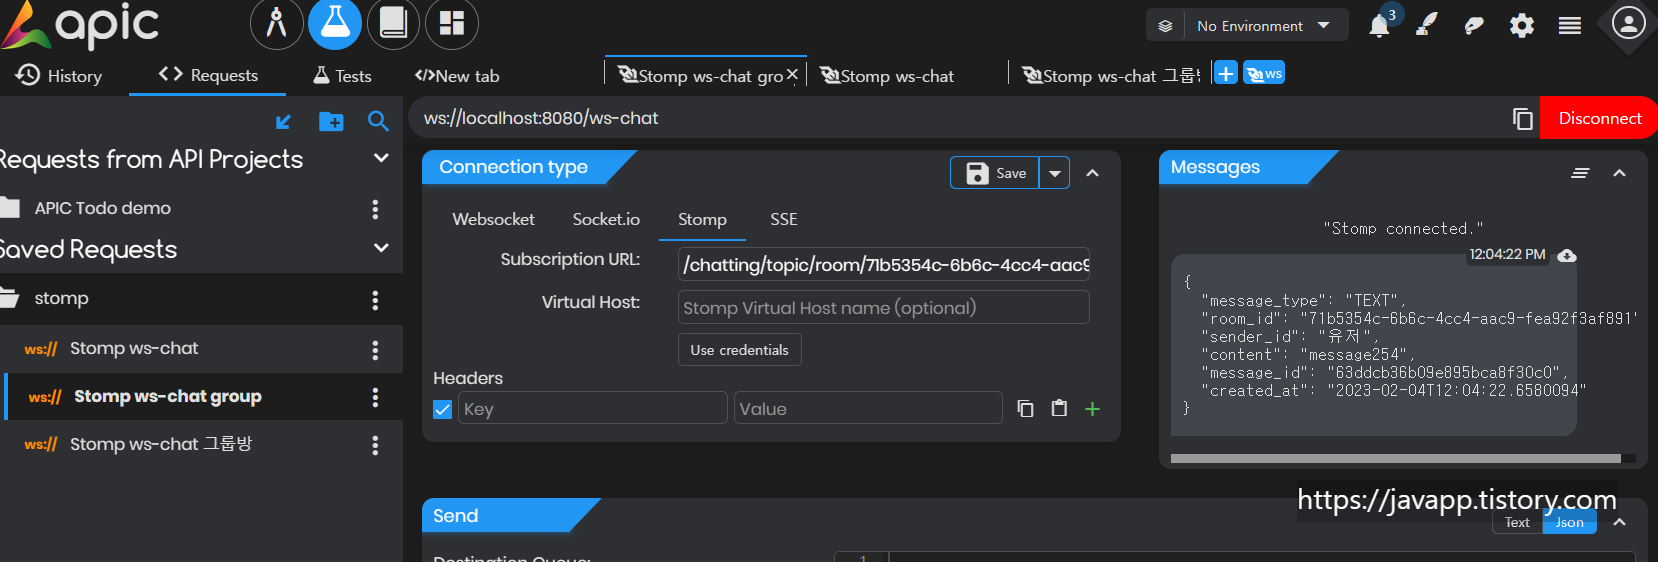The height and width of the screenshot is (562, 1658).
Task: Copy the websocket URL
Action: coord(1523,119)
